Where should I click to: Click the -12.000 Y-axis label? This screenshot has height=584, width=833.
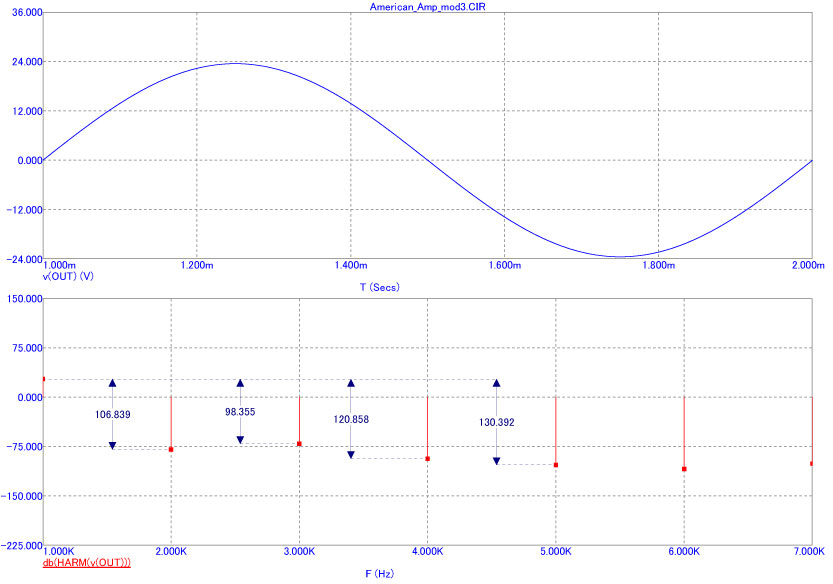[24, 210]
